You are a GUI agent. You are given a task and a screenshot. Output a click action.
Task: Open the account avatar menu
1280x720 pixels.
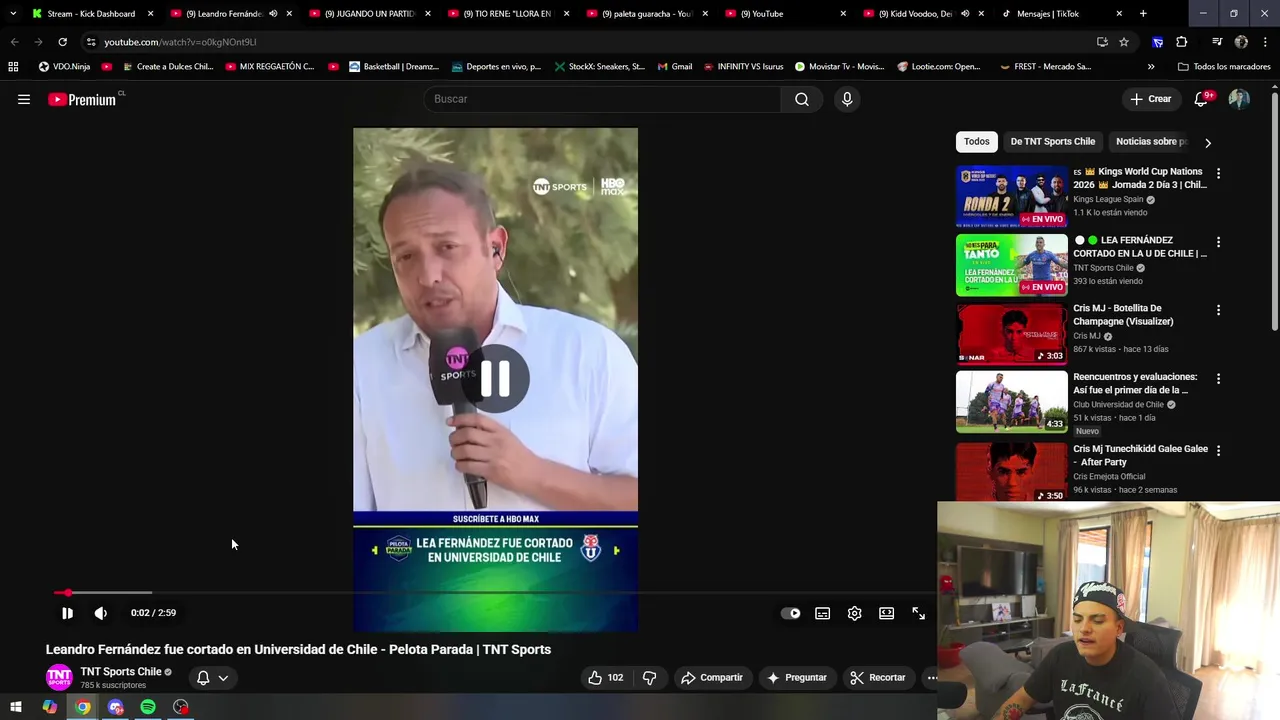coord(1239,99)
